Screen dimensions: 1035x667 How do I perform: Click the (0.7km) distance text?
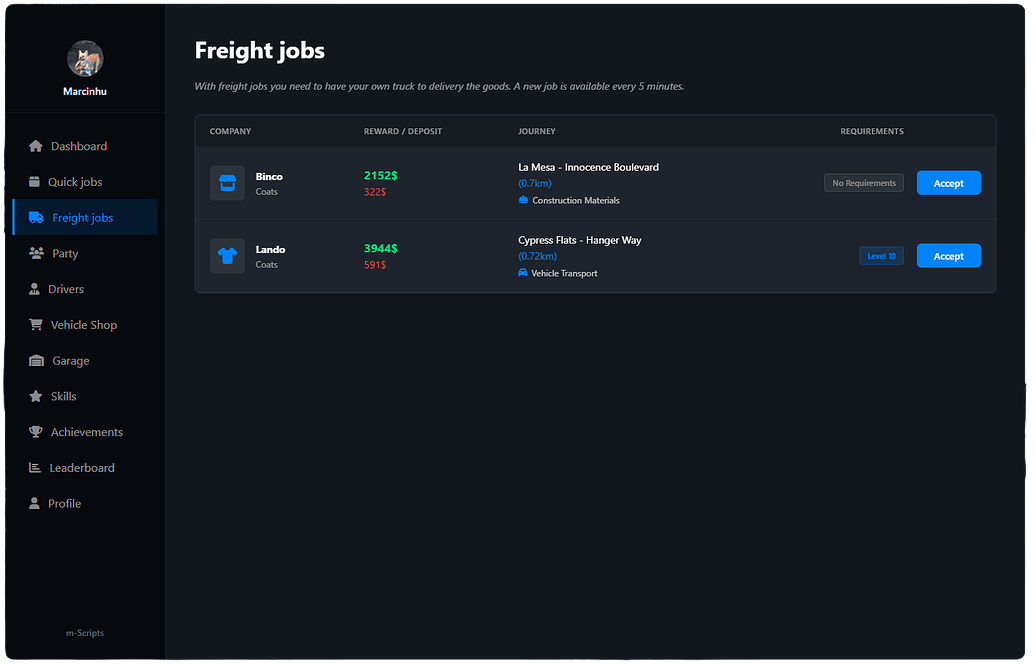pyautogui.click(x=535, y=183)
